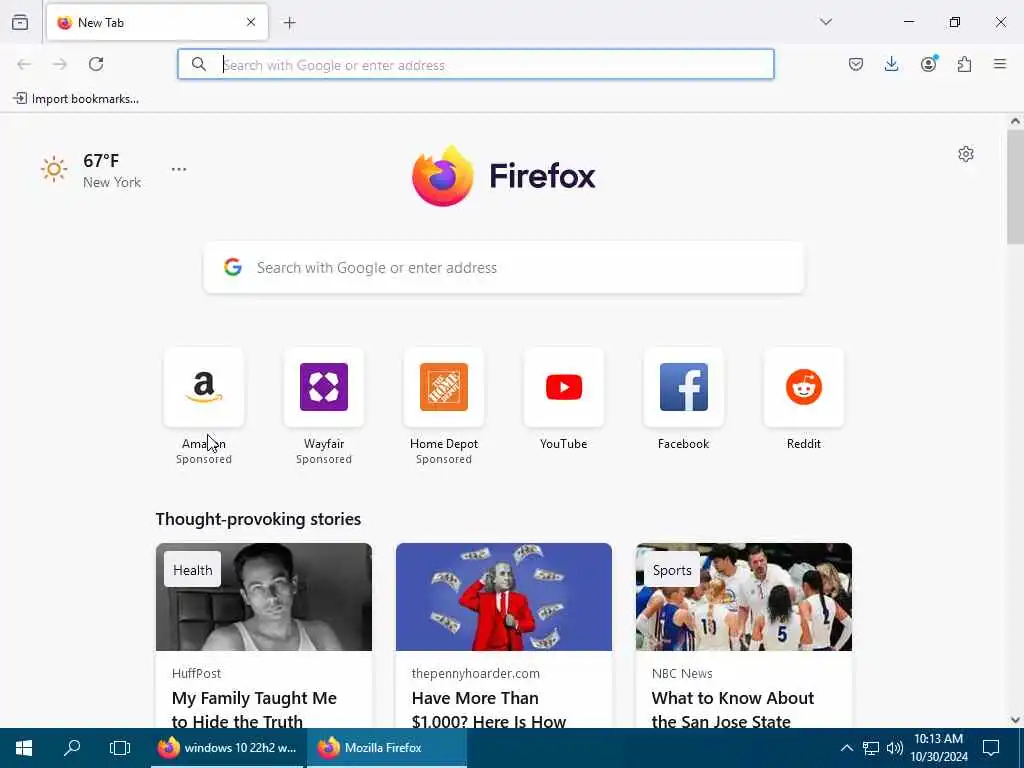This screenshot has height=768, width=1024.
Task: Click Import bookmarks… in bookmarks toolbar
Action: pos(76,99)
